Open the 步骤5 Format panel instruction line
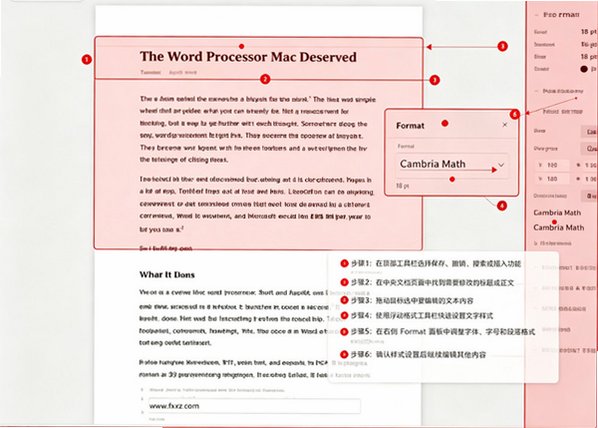Viewport: 598px width, 428px height. (443, 331)
